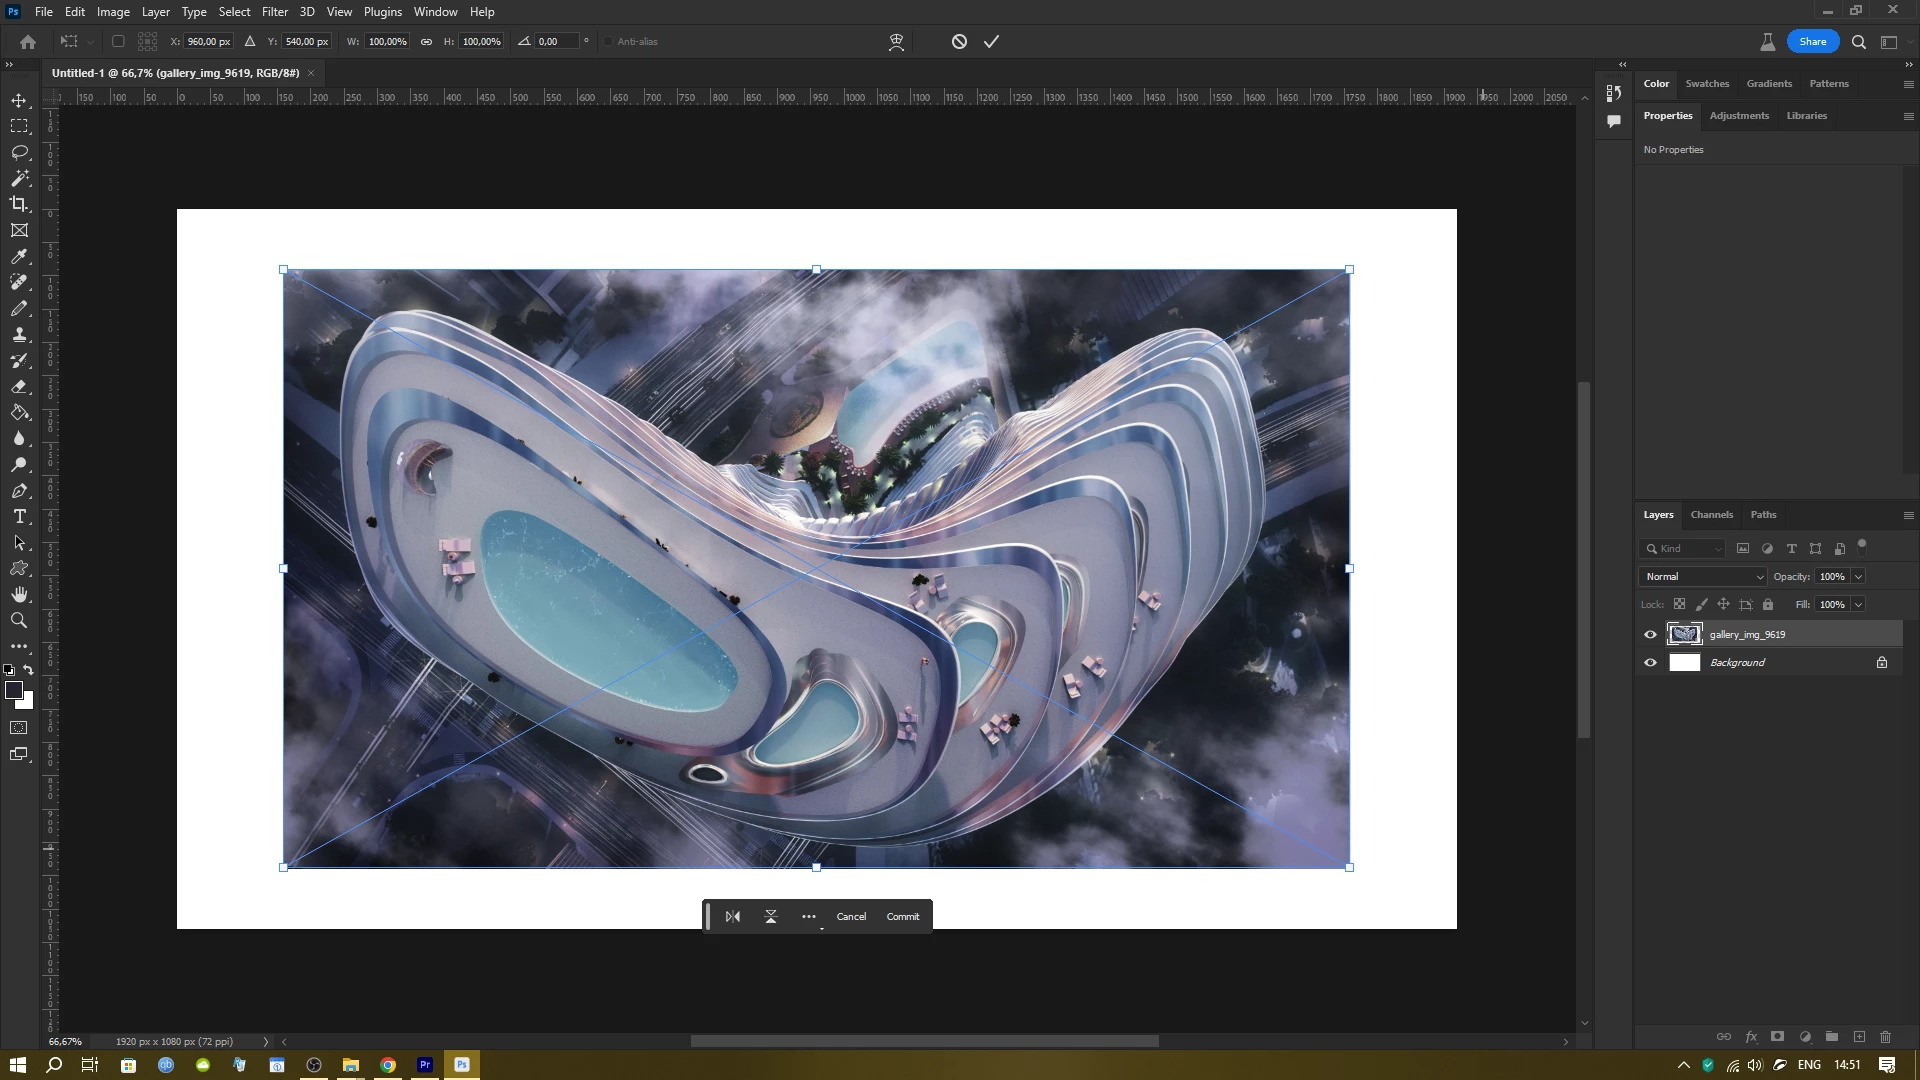
Task: Click the warp mode switch icon
Action: click(896, 42)
